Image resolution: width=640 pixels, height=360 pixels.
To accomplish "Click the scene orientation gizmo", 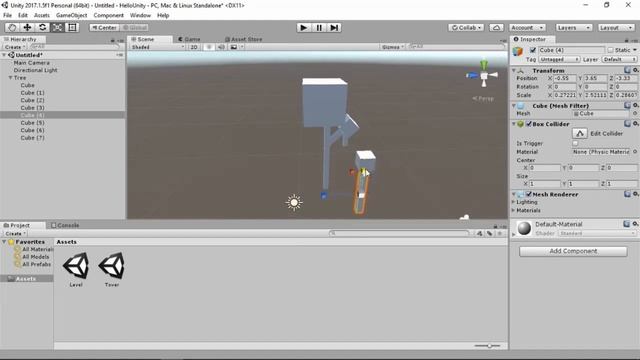I will [484, 74].
